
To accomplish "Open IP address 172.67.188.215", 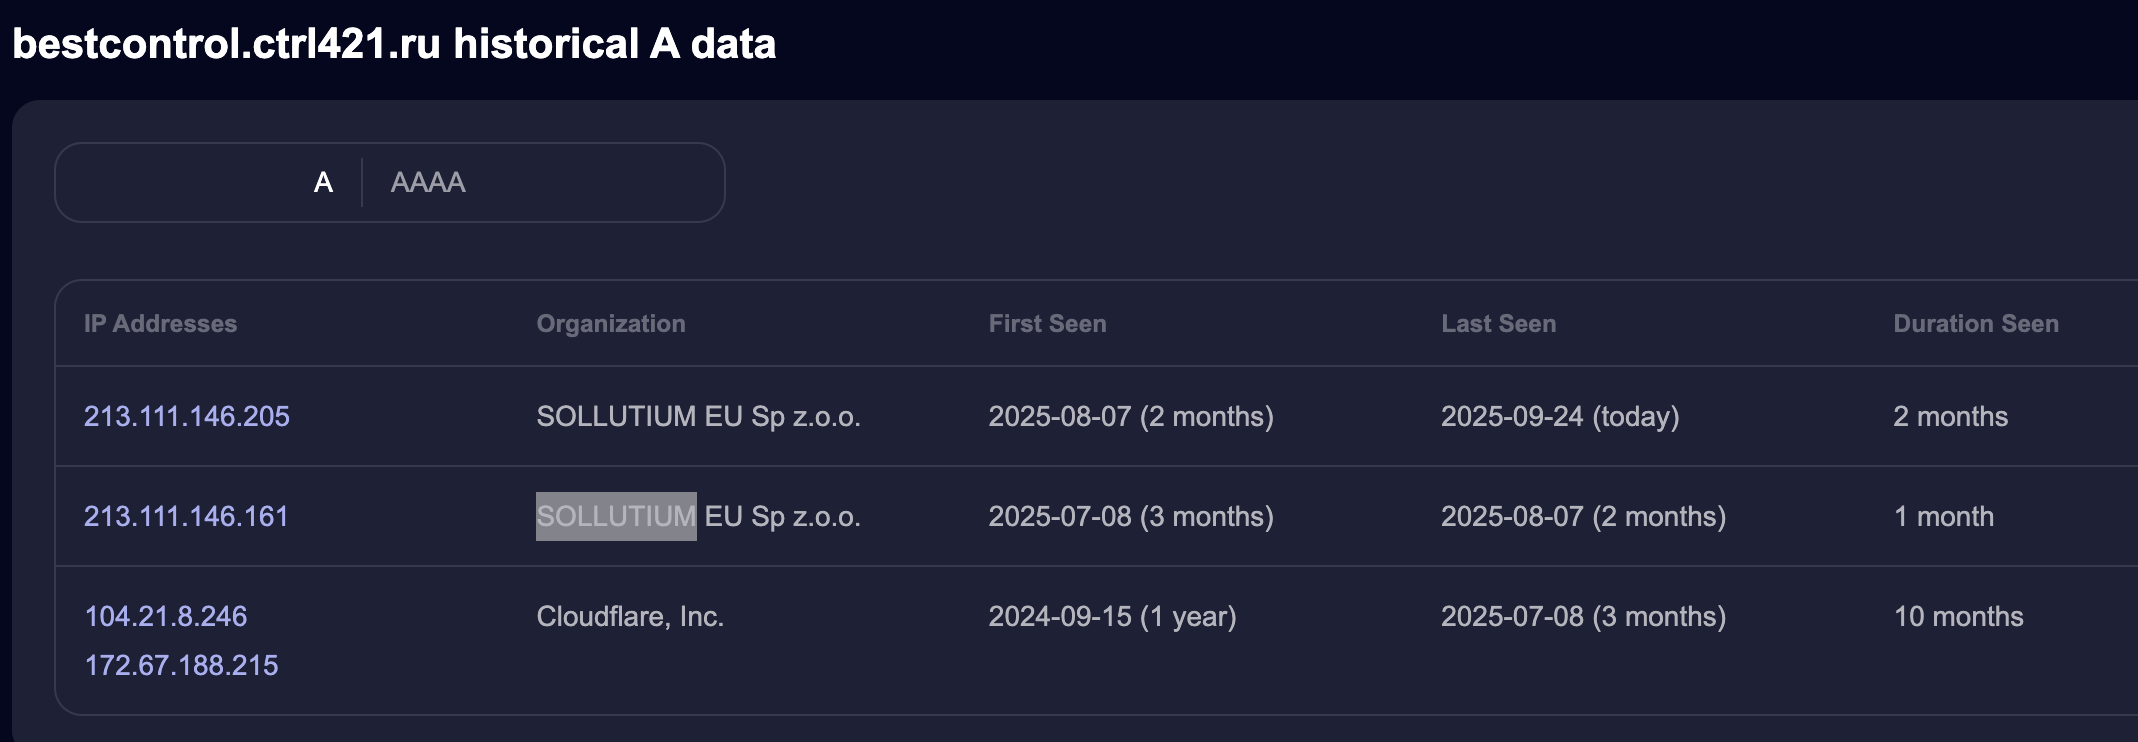I will (181, 665).
